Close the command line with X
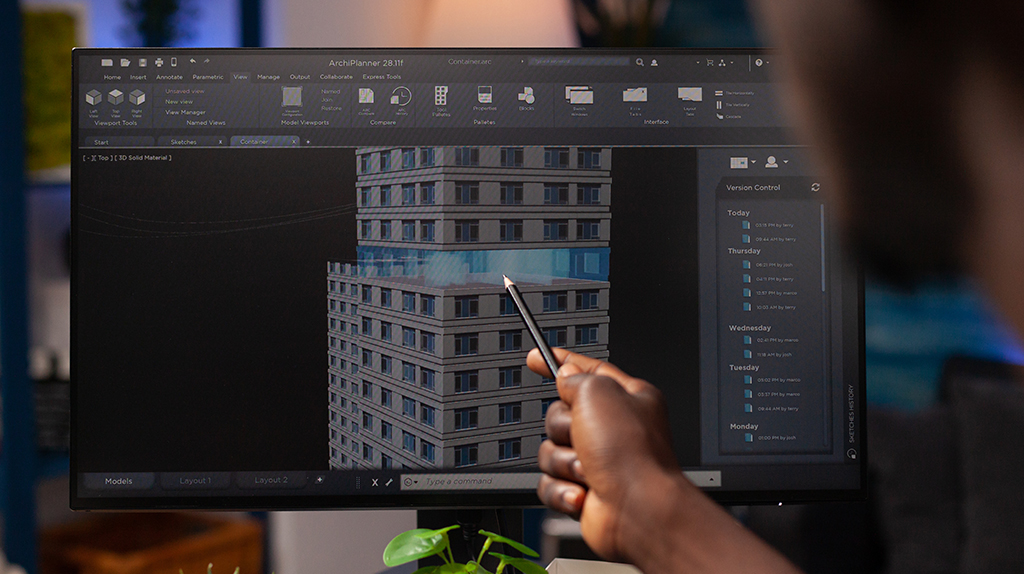 (x=375, y=483)
